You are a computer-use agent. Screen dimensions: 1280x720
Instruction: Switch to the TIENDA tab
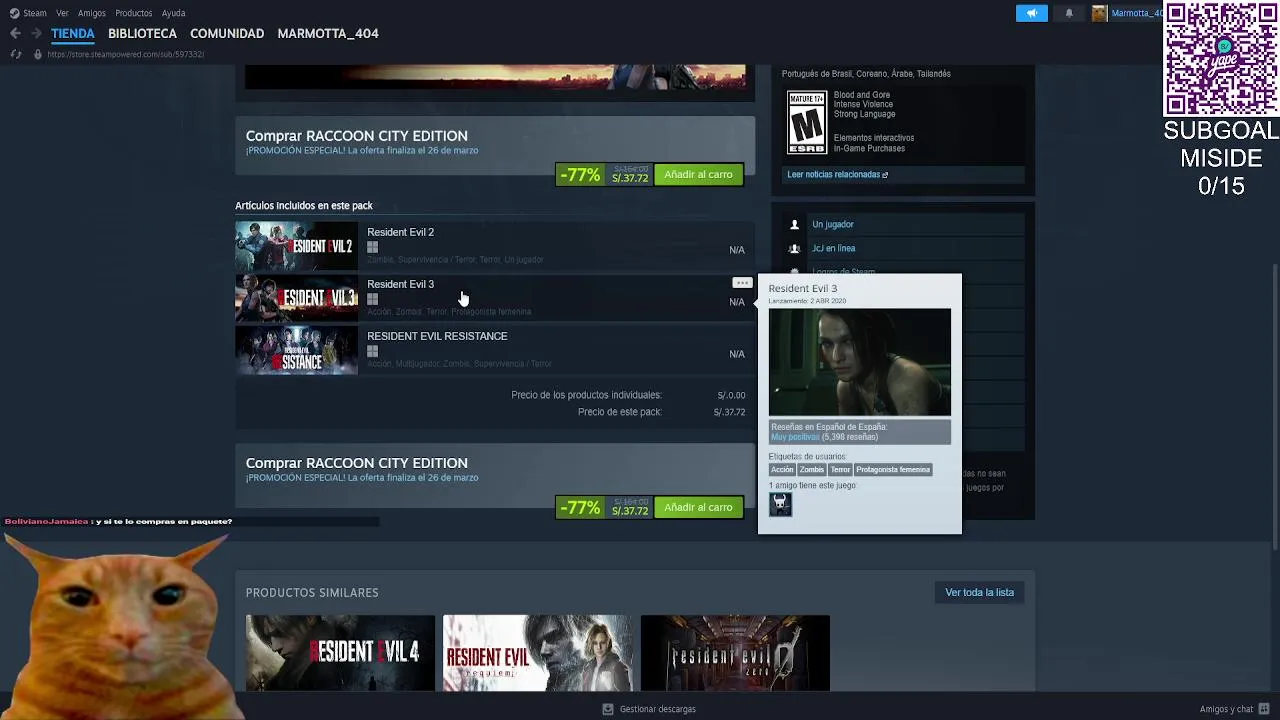pos(73,33)
